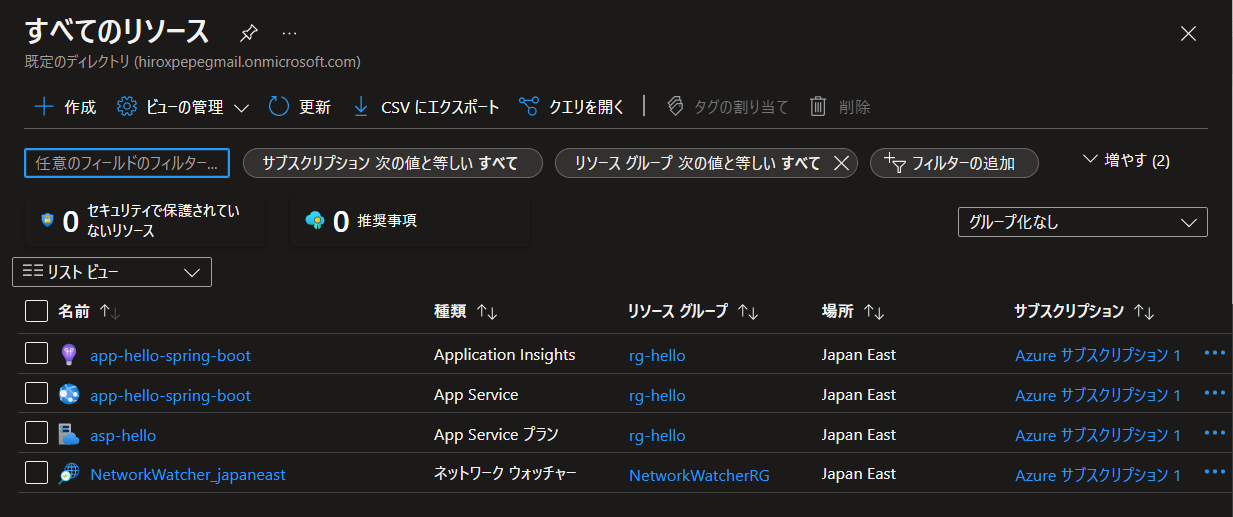The width and height of the screenshot is (1233, 517).
Task: Click the asp-hello plan icon
Action: [x=69, y=434]
